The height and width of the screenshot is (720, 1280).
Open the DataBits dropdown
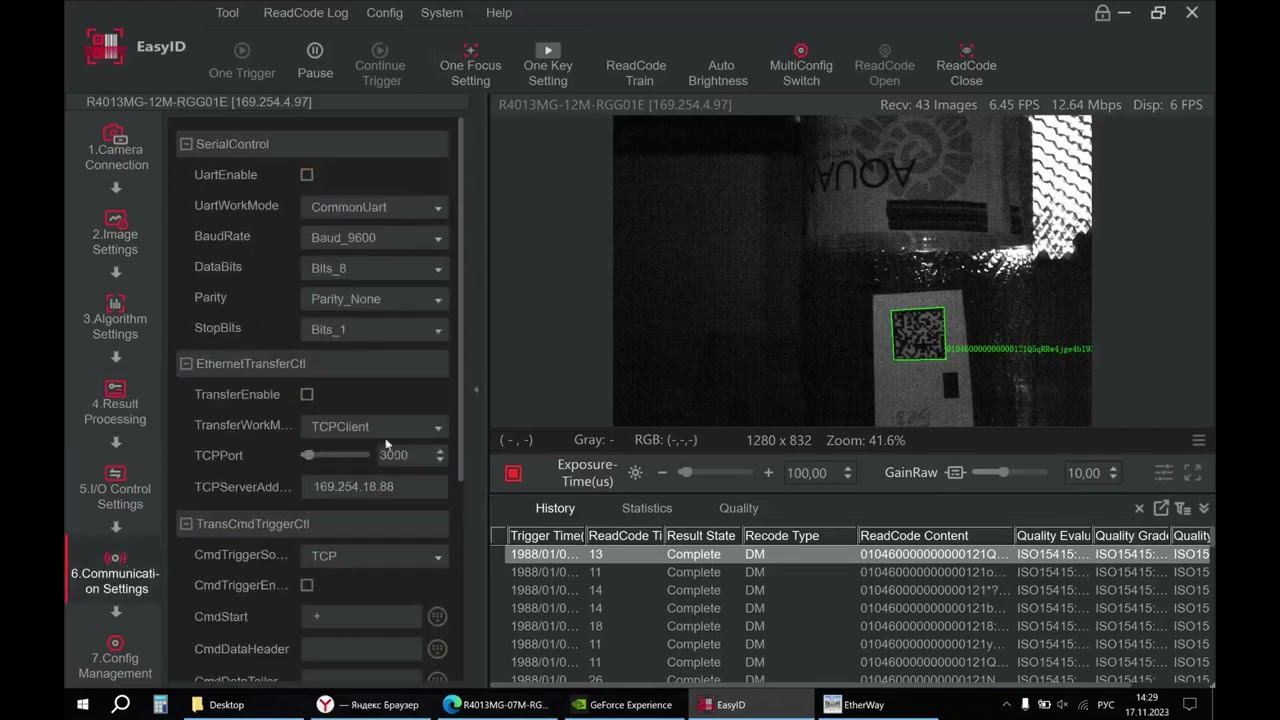coord(374,268)
